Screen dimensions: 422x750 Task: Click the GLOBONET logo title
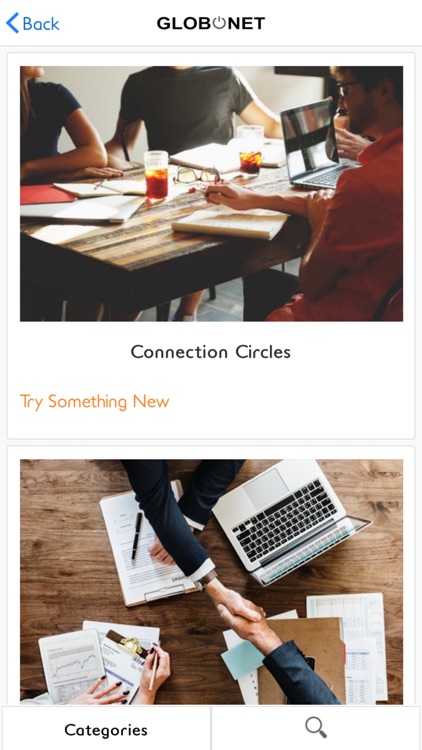click(x=211, y=23)
